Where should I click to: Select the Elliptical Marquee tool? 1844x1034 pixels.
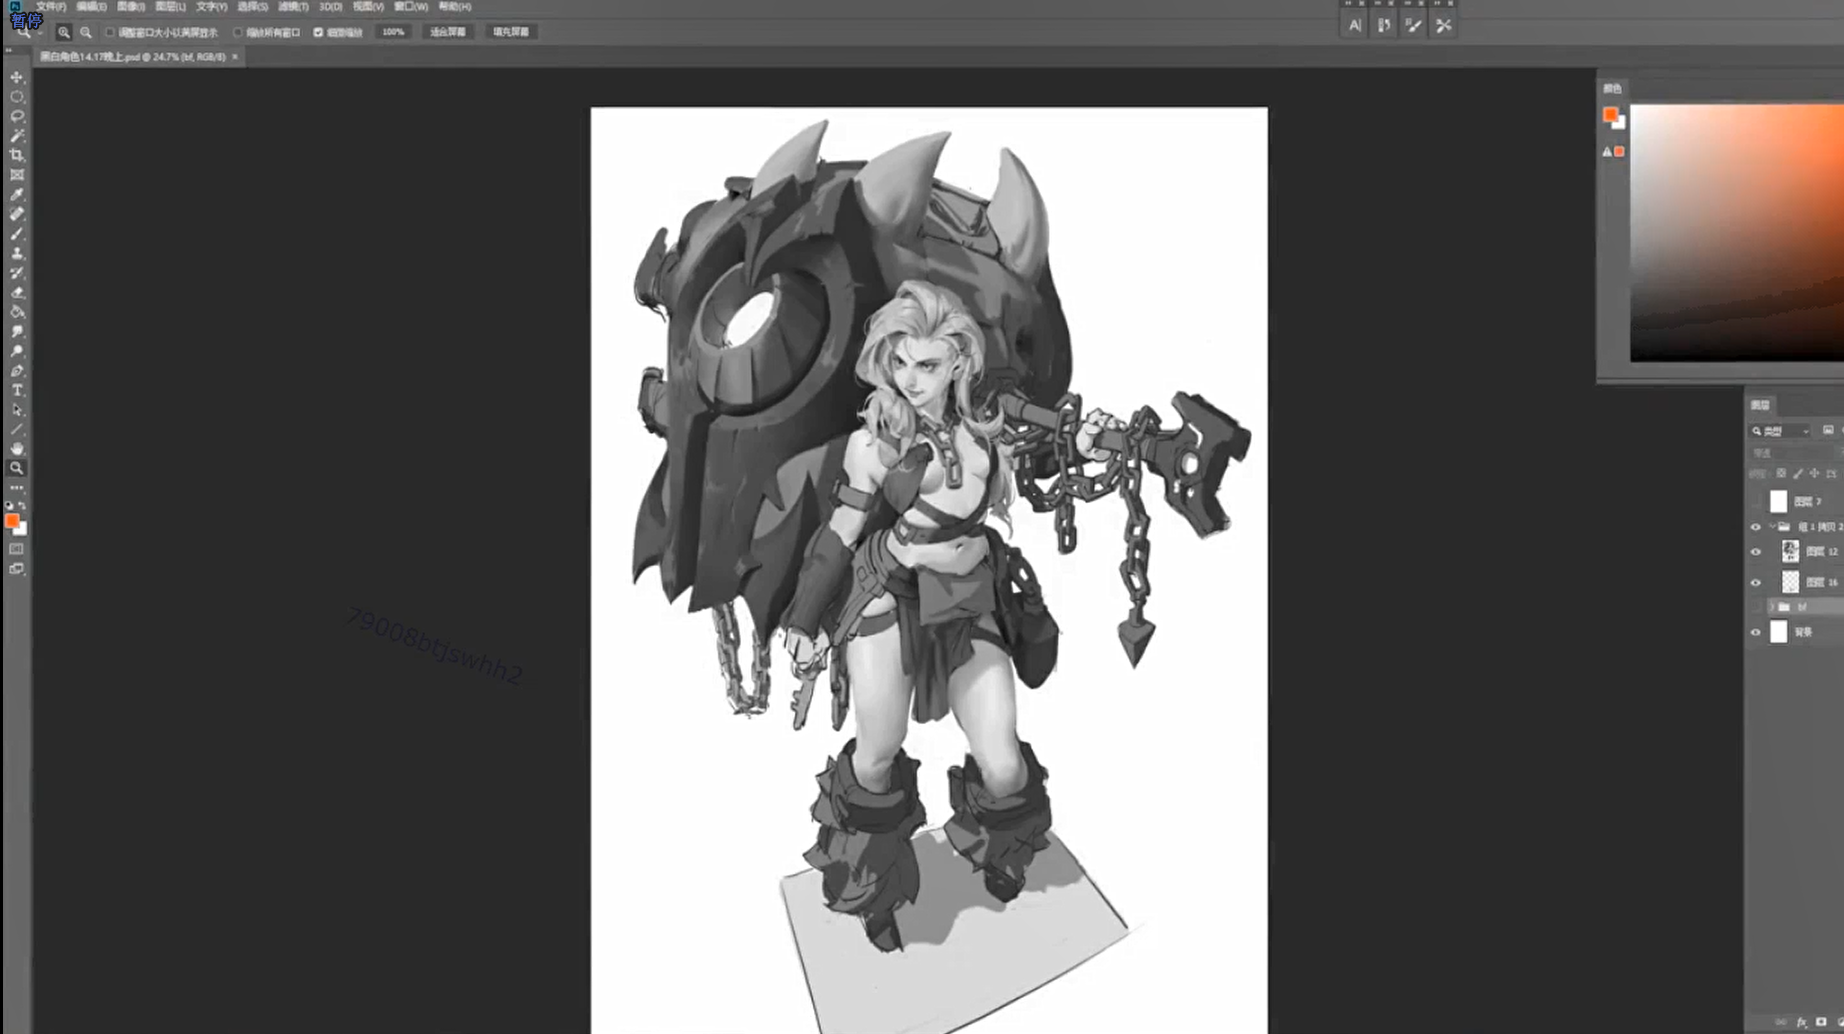(x=17, y=97)
